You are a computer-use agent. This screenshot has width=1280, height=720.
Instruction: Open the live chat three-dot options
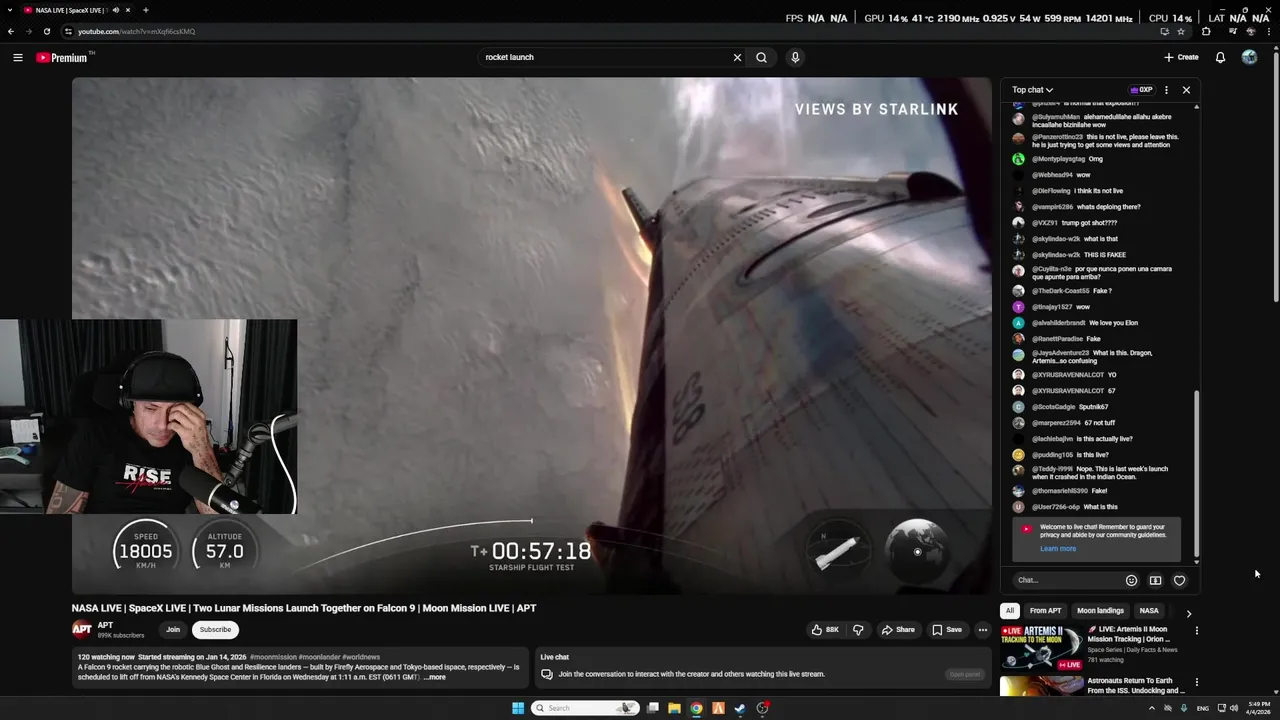click(x=1166, y=90)
